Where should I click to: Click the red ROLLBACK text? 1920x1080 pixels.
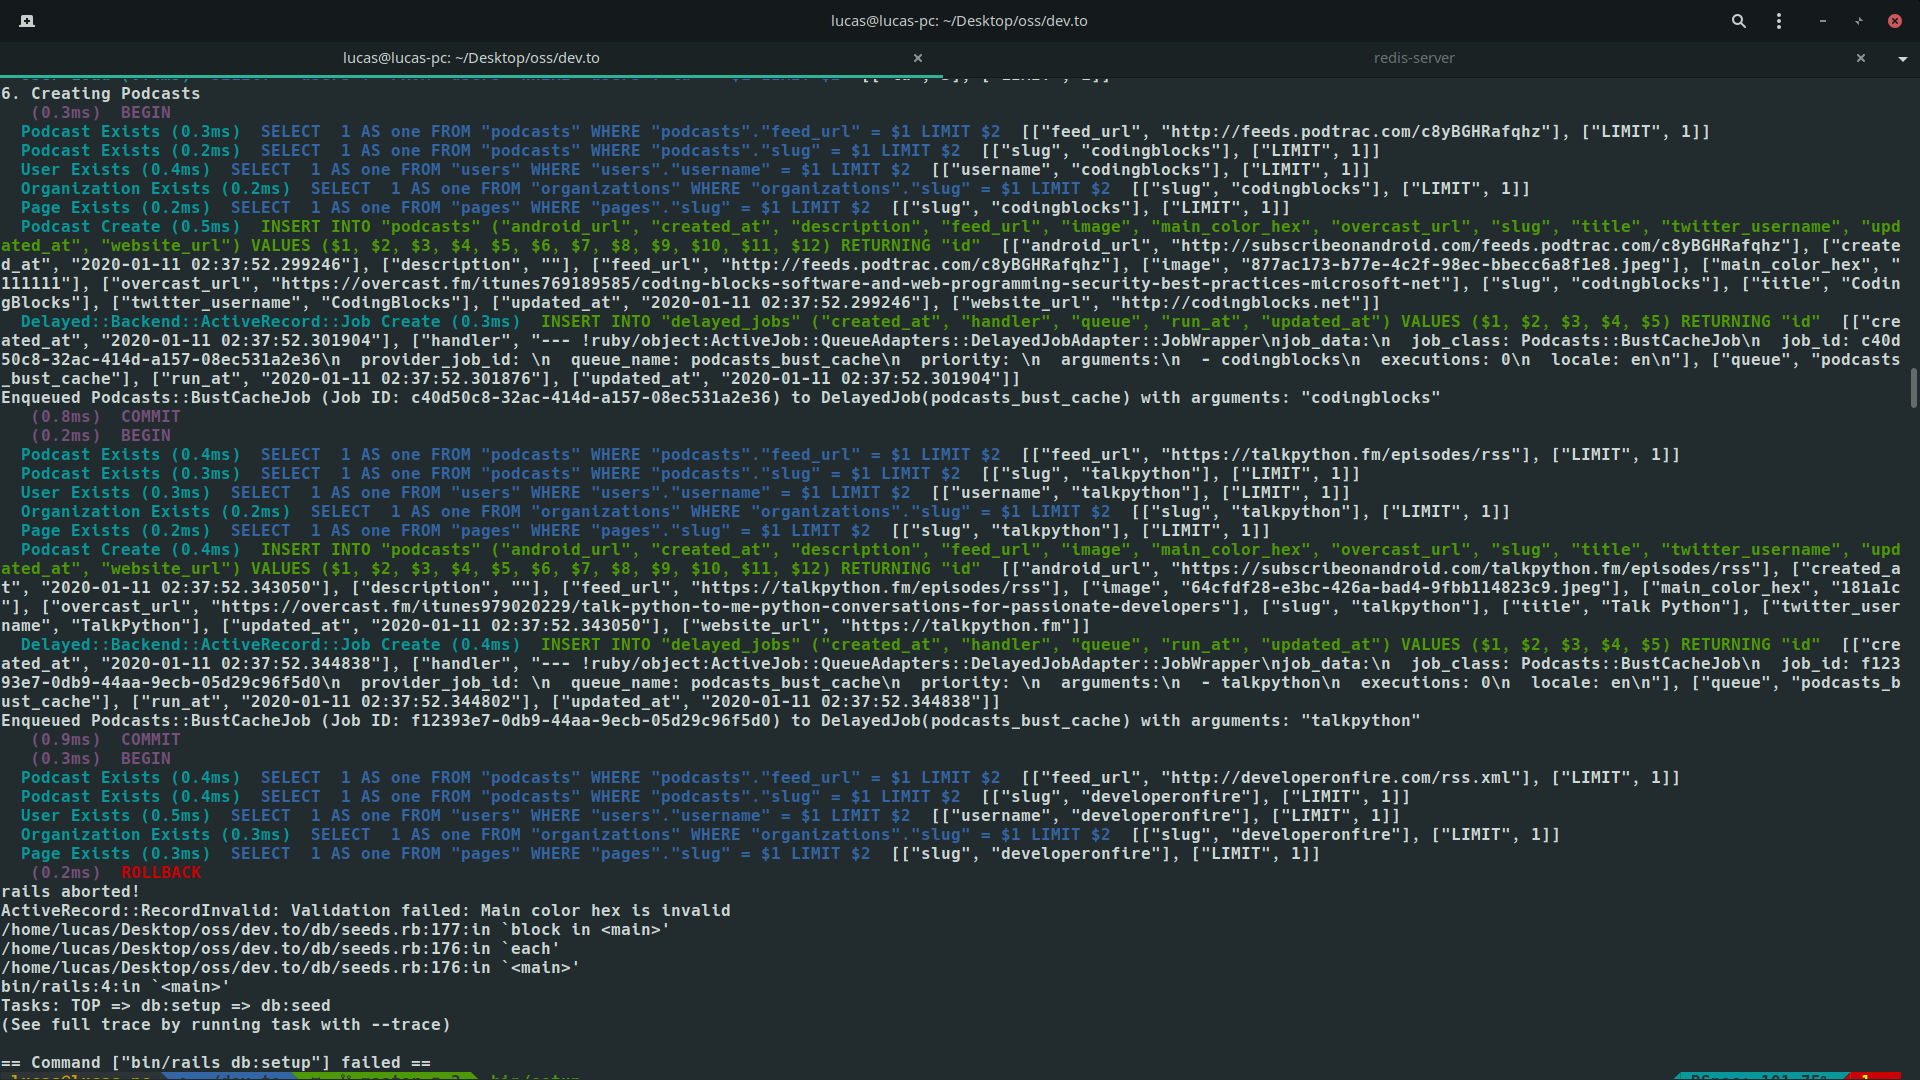(161, 873)
